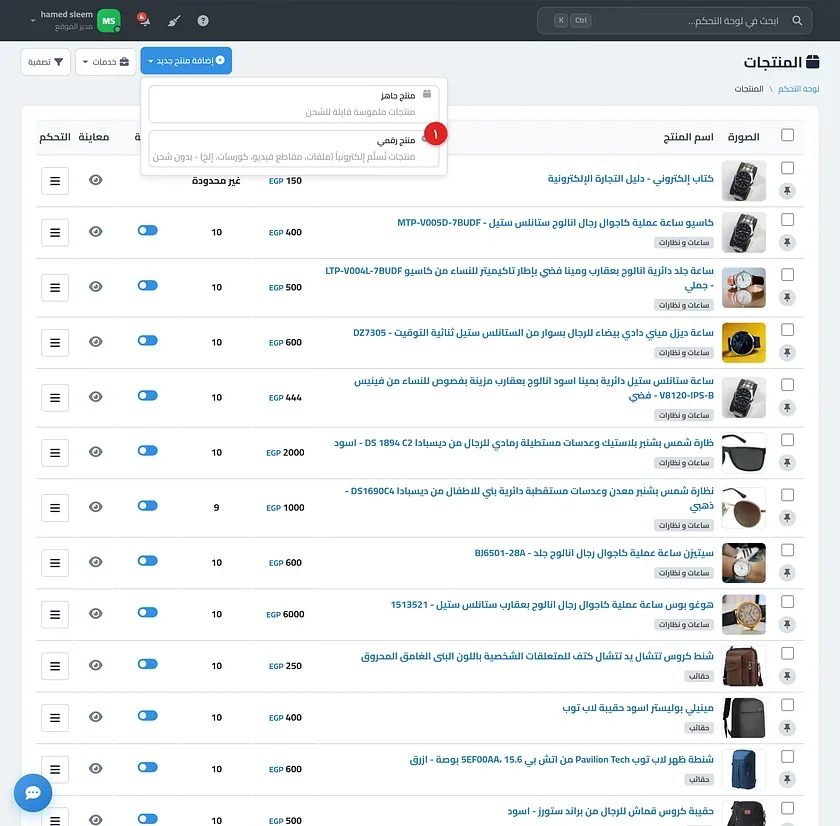Toggle status switch for Casio LTP-V004L-7BUDF
This screenshot has height=826, width=840.
coord(147,286)
